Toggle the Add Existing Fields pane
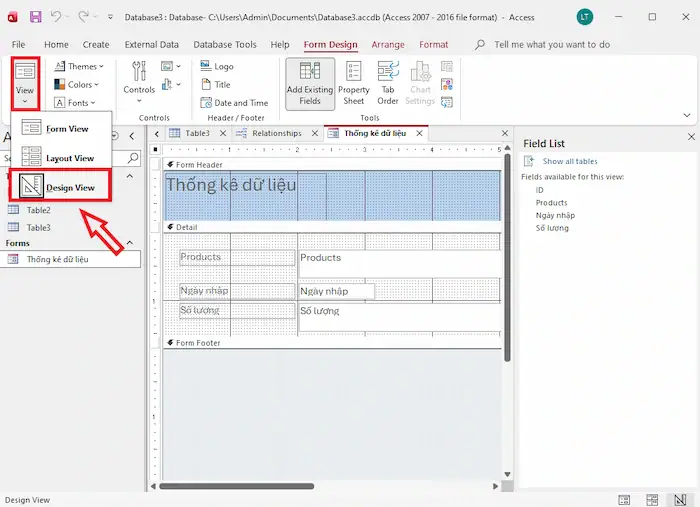 coord(310,82)
